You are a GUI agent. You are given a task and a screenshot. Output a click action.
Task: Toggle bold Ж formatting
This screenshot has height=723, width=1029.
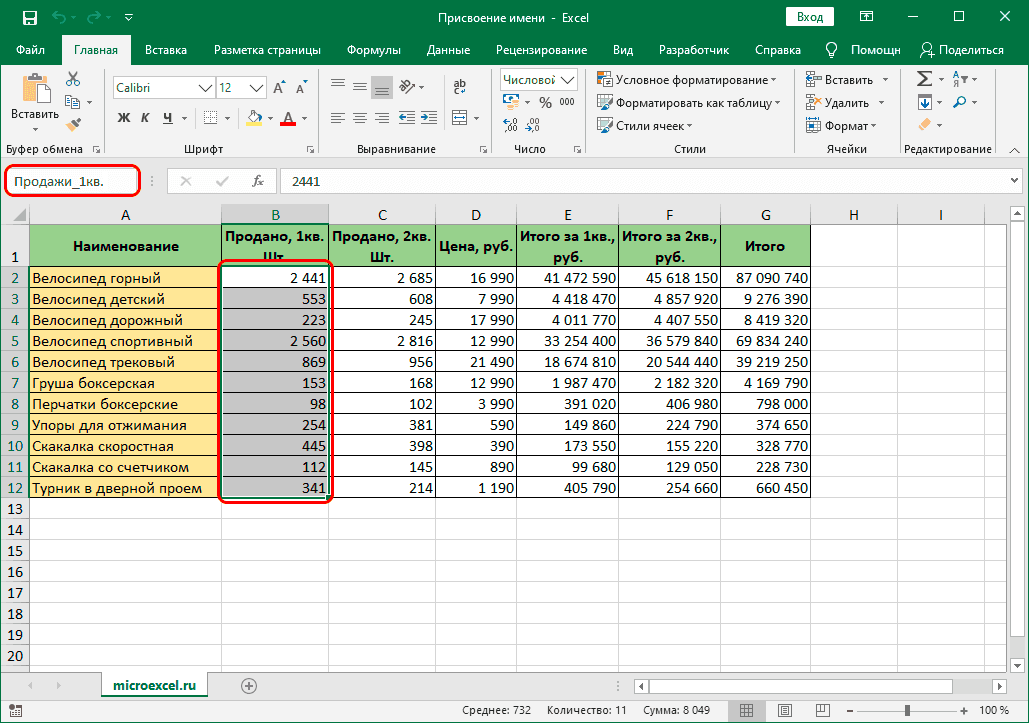coord(124,118)
